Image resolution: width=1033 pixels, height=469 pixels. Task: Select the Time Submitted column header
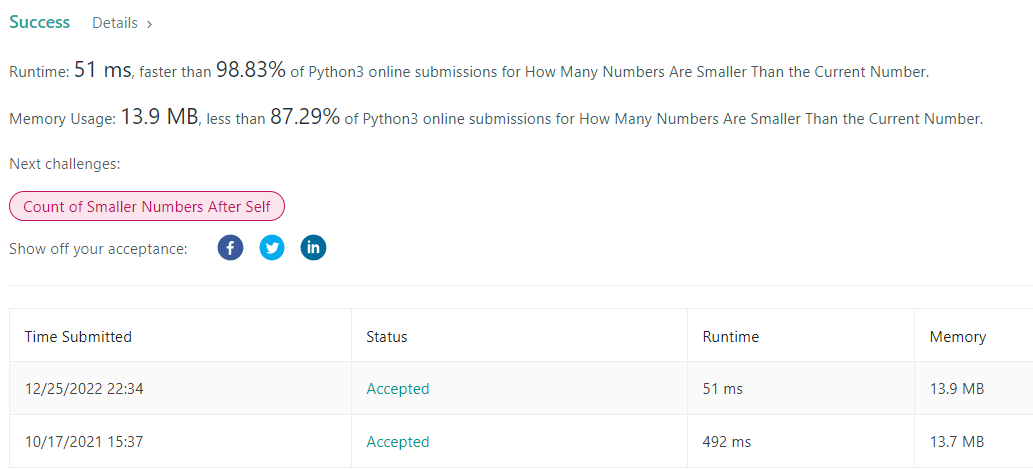pos(78,337)
